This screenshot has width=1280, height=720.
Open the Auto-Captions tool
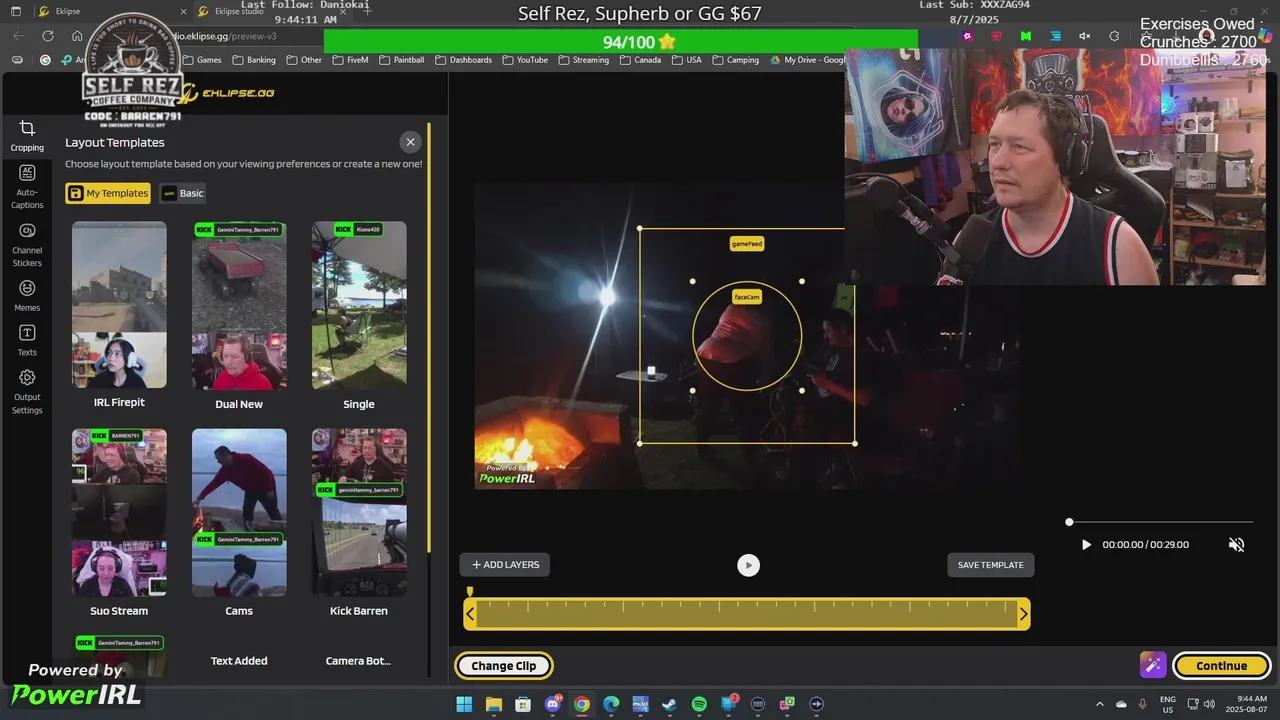(x=27, y=187)
